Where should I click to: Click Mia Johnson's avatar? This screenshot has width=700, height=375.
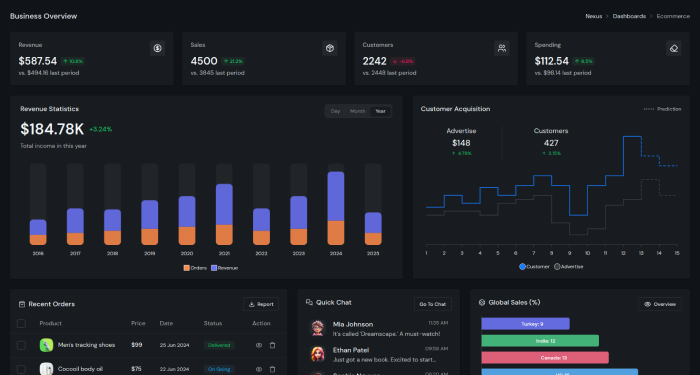point(317,328)
